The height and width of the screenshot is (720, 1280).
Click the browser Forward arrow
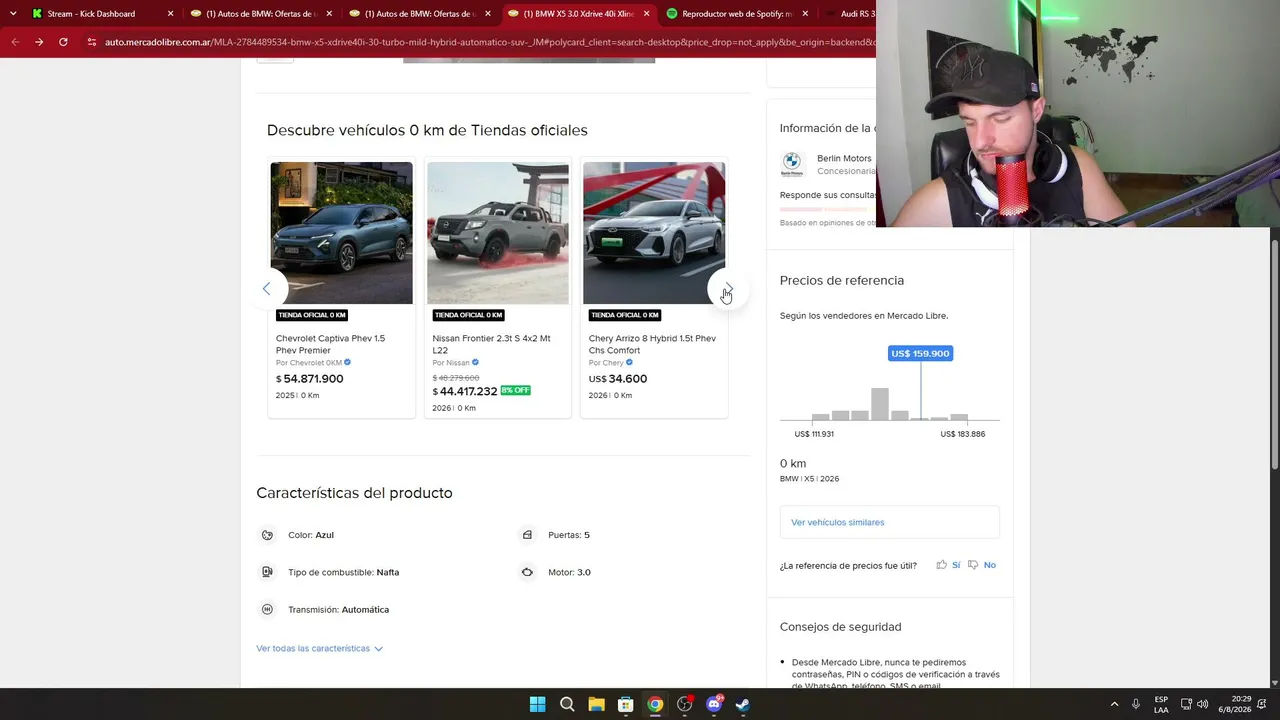(39, 42)
